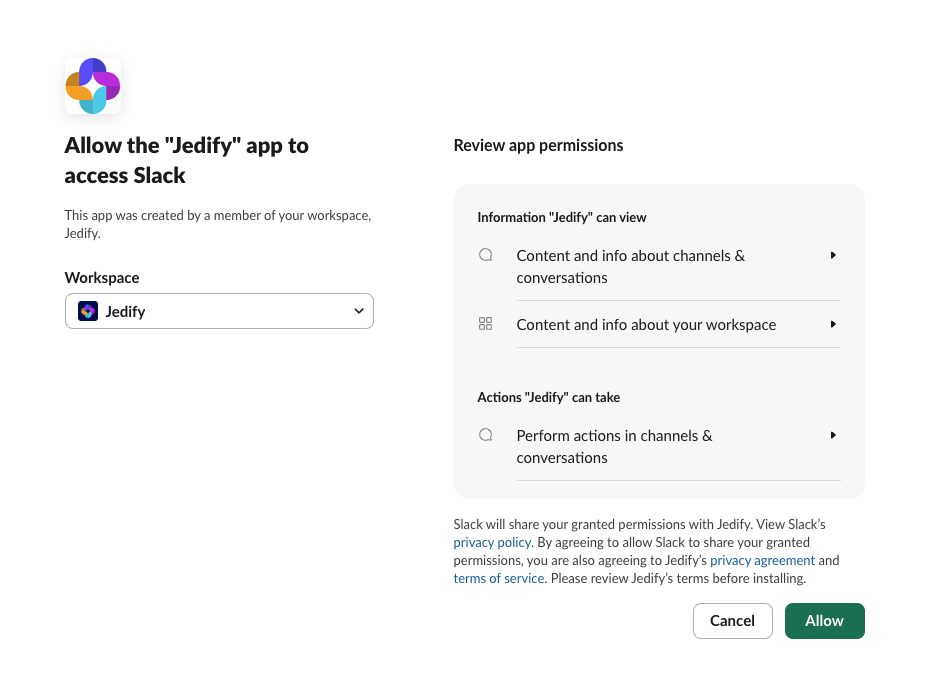945x674 pixels.
Task: Click 'Content and info about your workspace' text
Action: (646, 325)
